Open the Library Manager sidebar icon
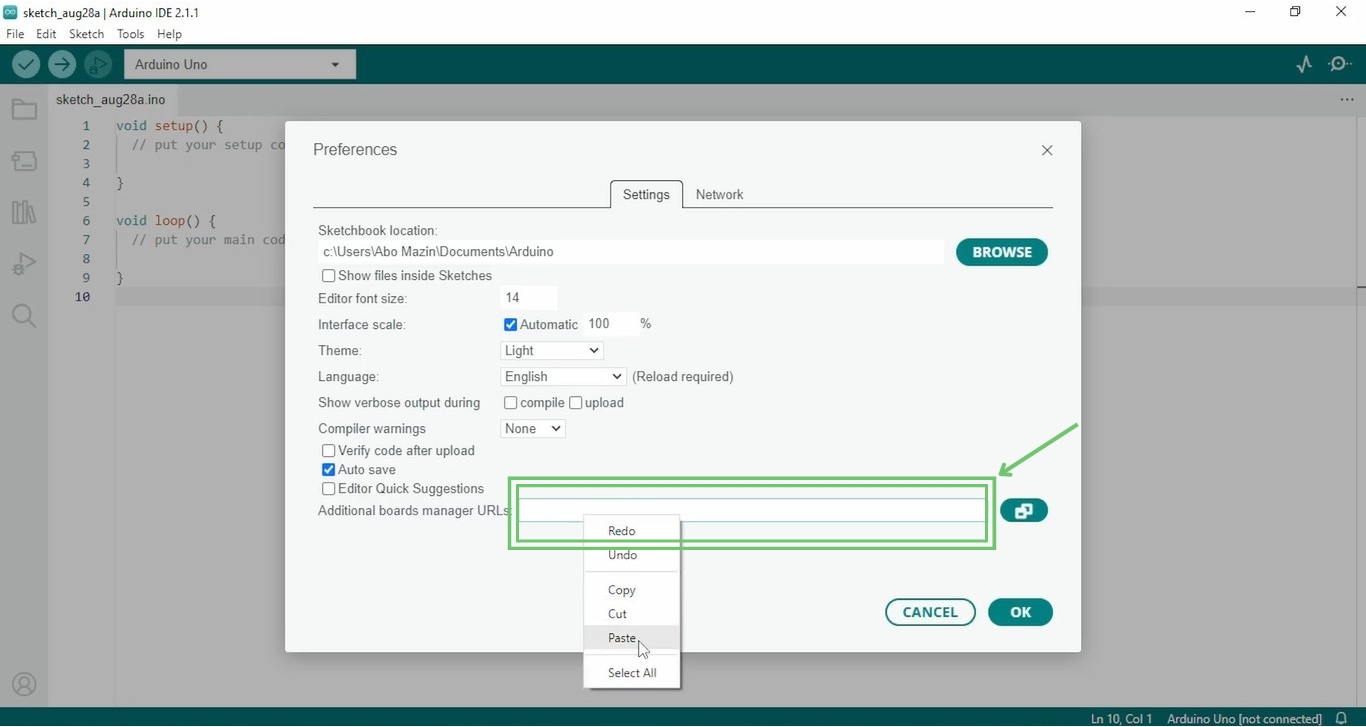Screen dimensions: 1366x727 click(x=24, y=212)
